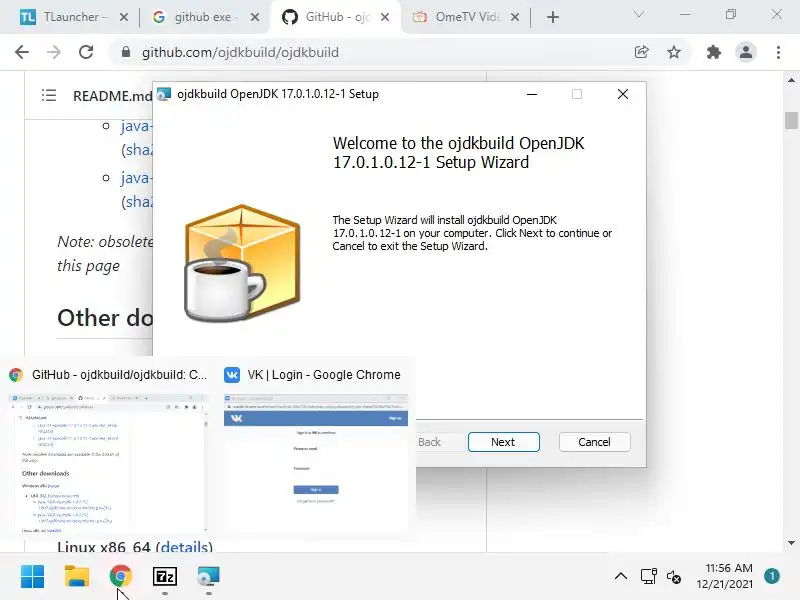Open a new Chrome tab
Viewport: 800px width, 600px height.
click(x=553, y=17)
